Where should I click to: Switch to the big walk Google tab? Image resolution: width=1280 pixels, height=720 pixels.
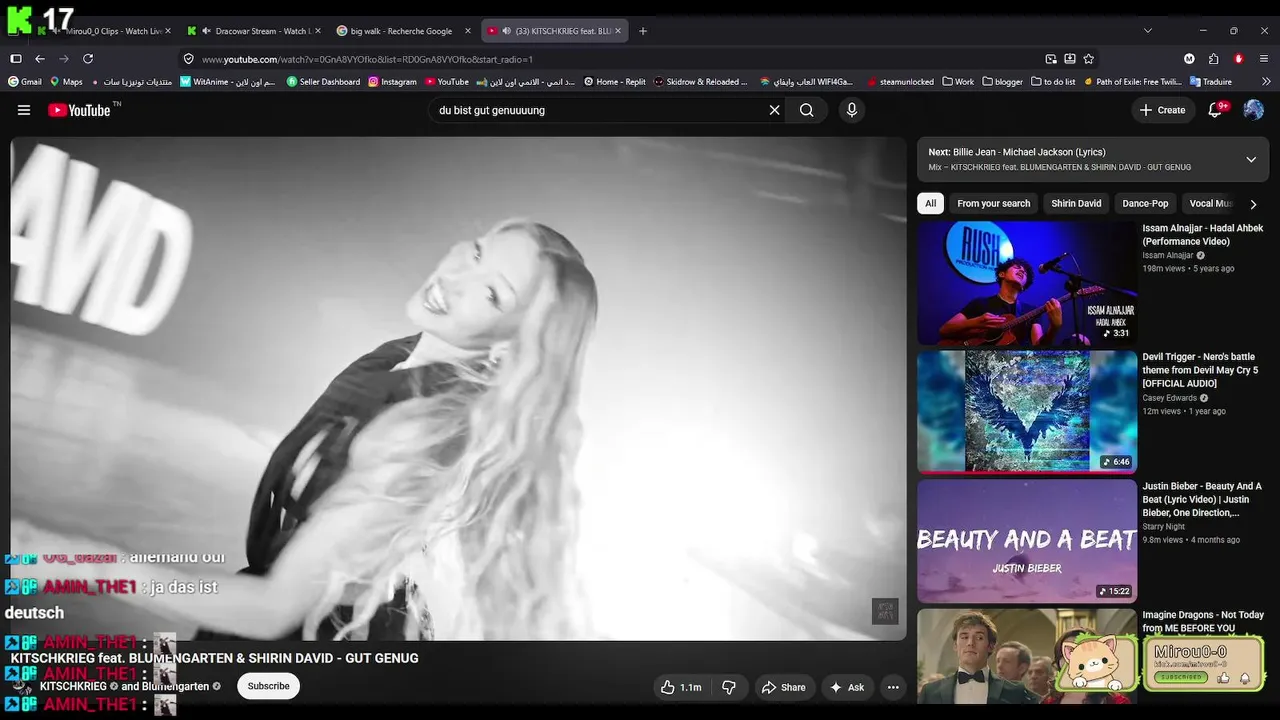coord(402,31)
